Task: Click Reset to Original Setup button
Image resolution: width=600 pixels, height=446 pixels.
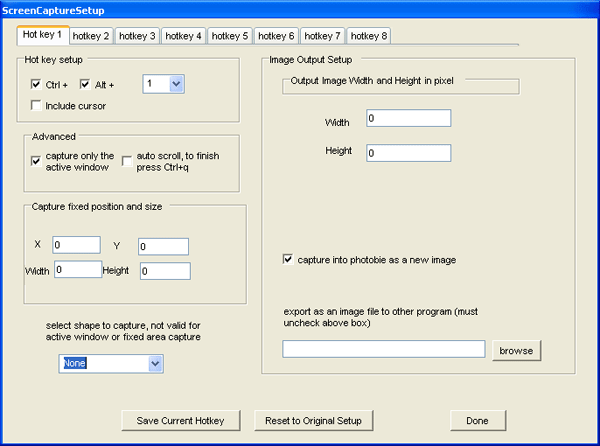Action: [x=314, y=420]
